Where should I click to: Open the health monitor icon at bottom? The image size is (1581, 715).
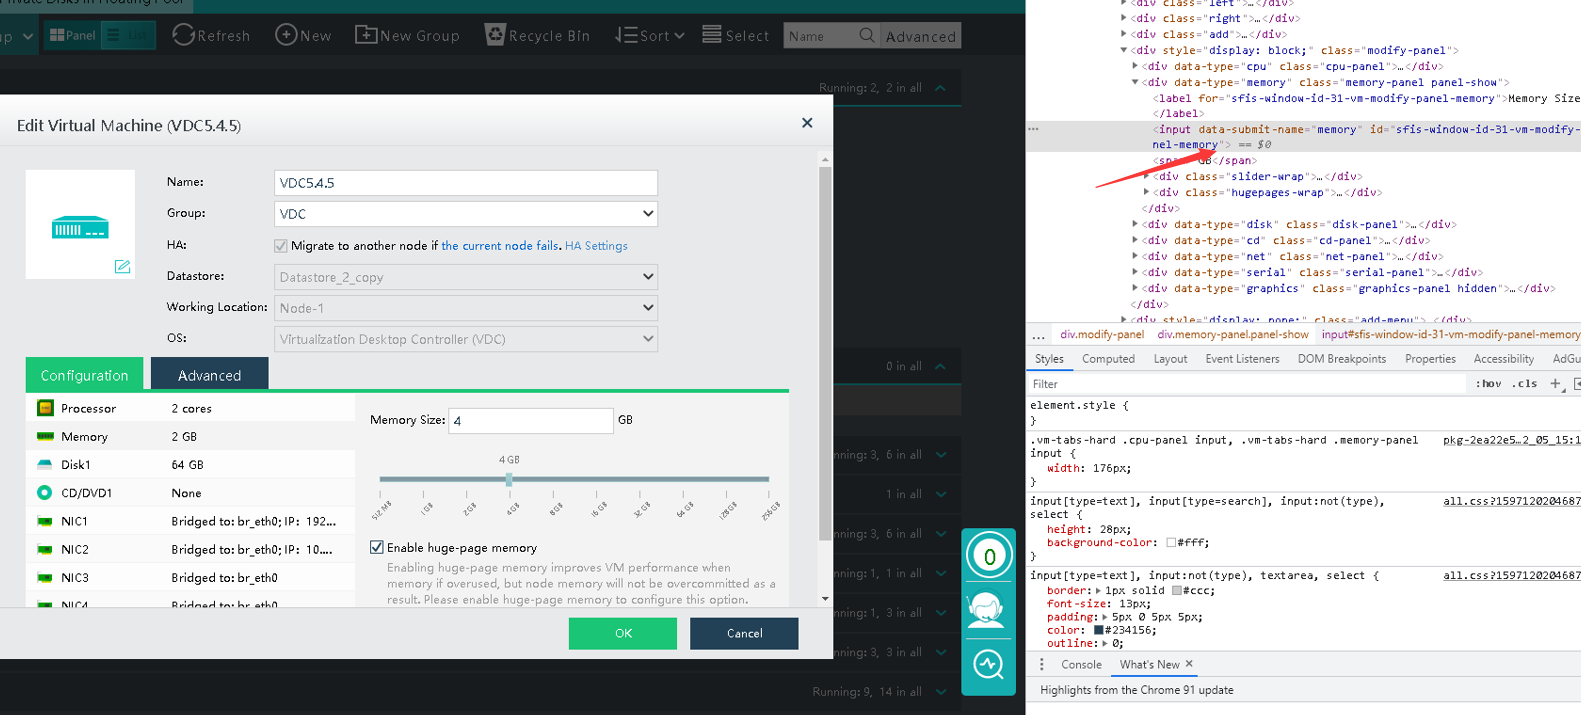(988, 665)
